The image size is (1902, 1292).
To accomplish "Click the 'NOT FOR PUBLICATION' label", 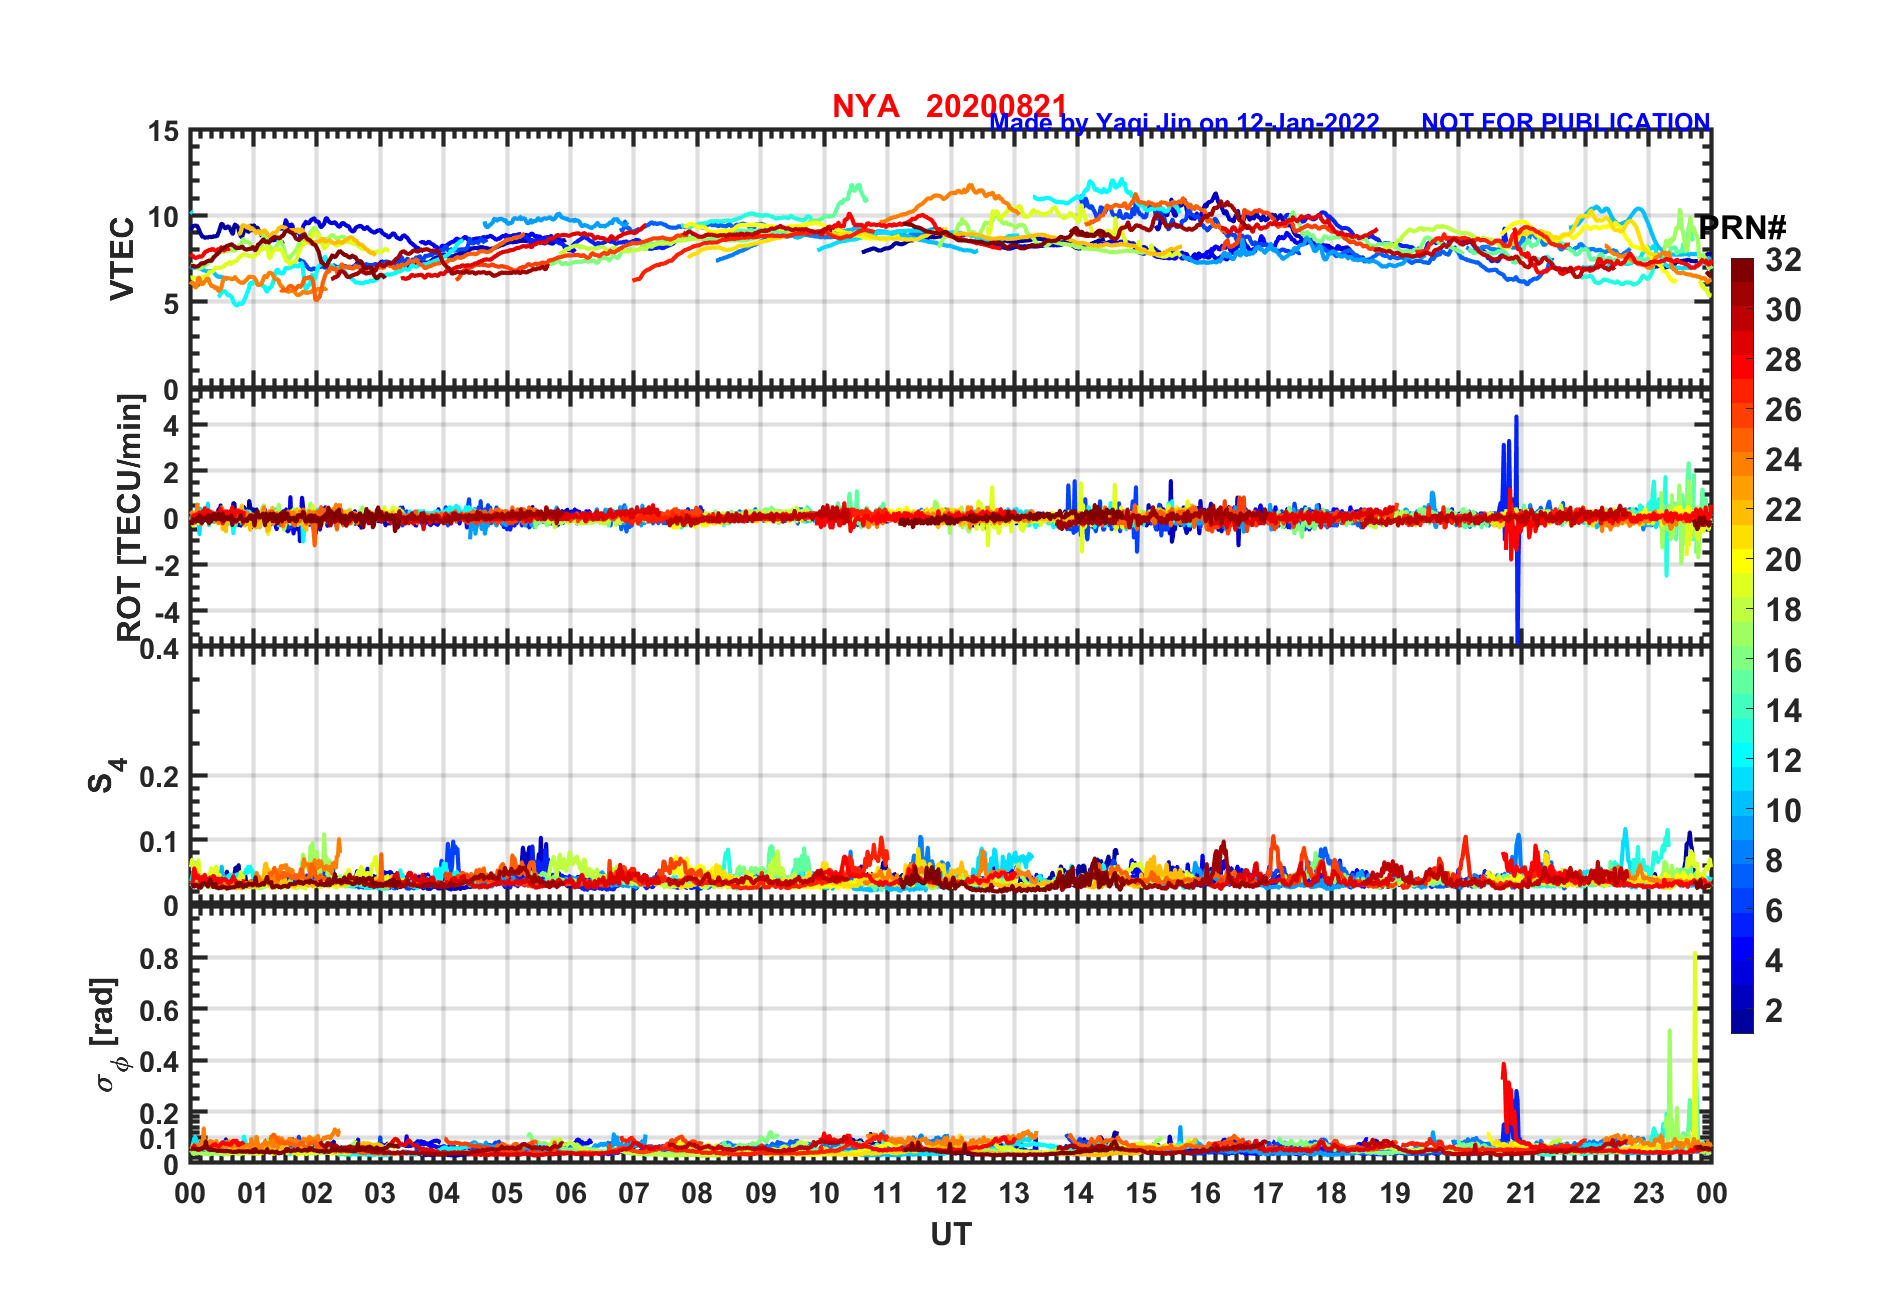I will click(x=1565, y=122).
